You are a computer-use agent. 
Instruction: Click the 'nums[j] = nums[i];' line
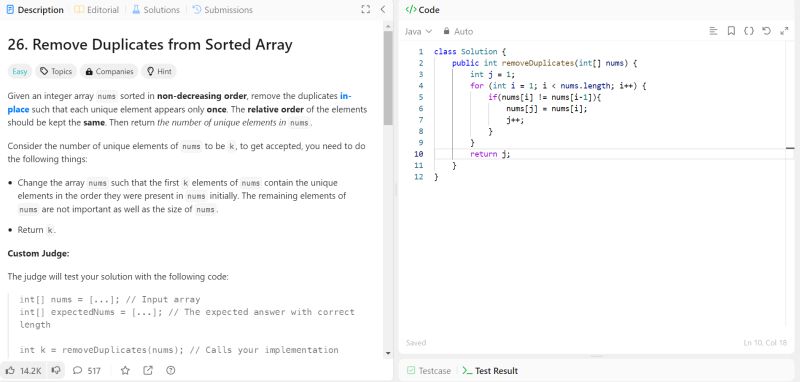click(546, 109)
